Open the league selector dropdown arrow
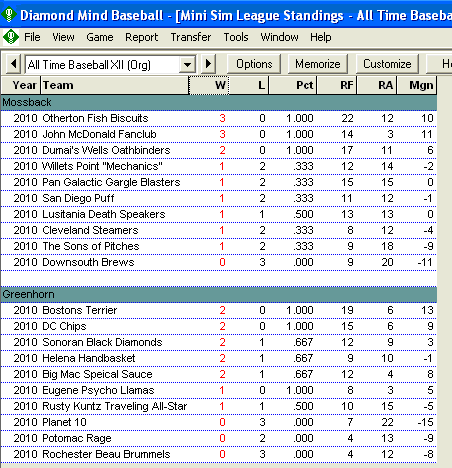452x468 pixels. click(187, 64)
